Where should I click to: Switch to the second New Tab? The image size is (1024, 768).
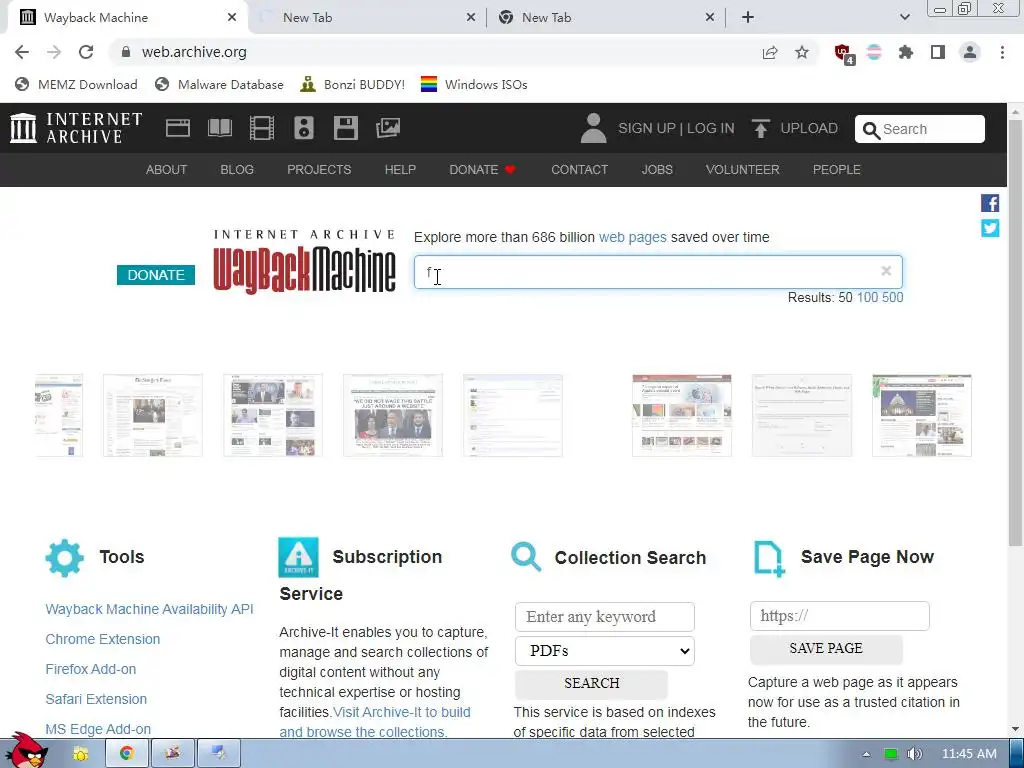pos(366,18)
